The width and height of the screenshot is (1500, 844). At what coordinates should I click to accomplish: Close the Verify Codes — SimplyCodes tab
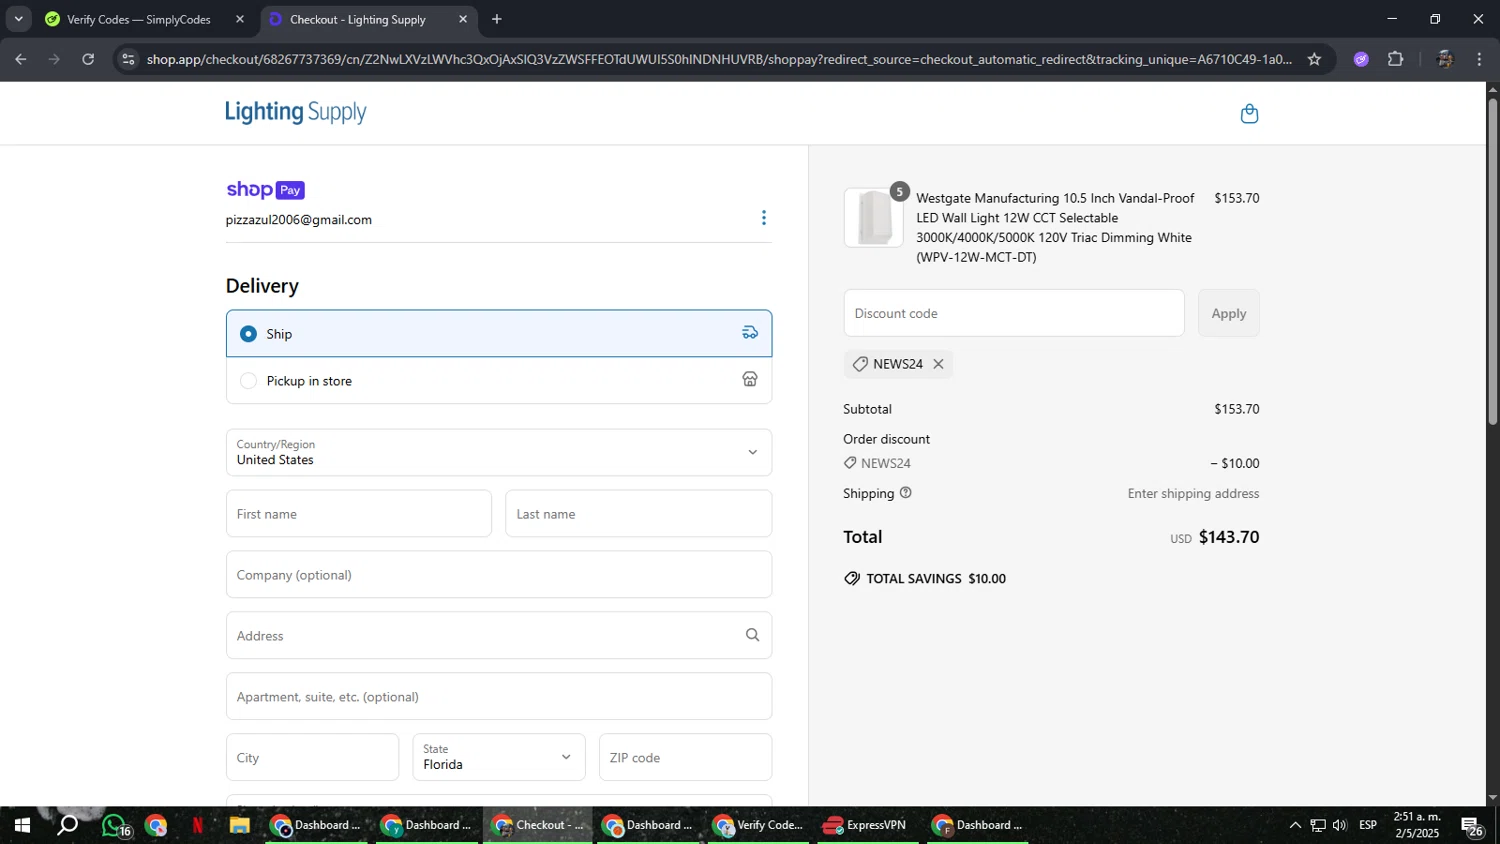(x=240, y=19)
